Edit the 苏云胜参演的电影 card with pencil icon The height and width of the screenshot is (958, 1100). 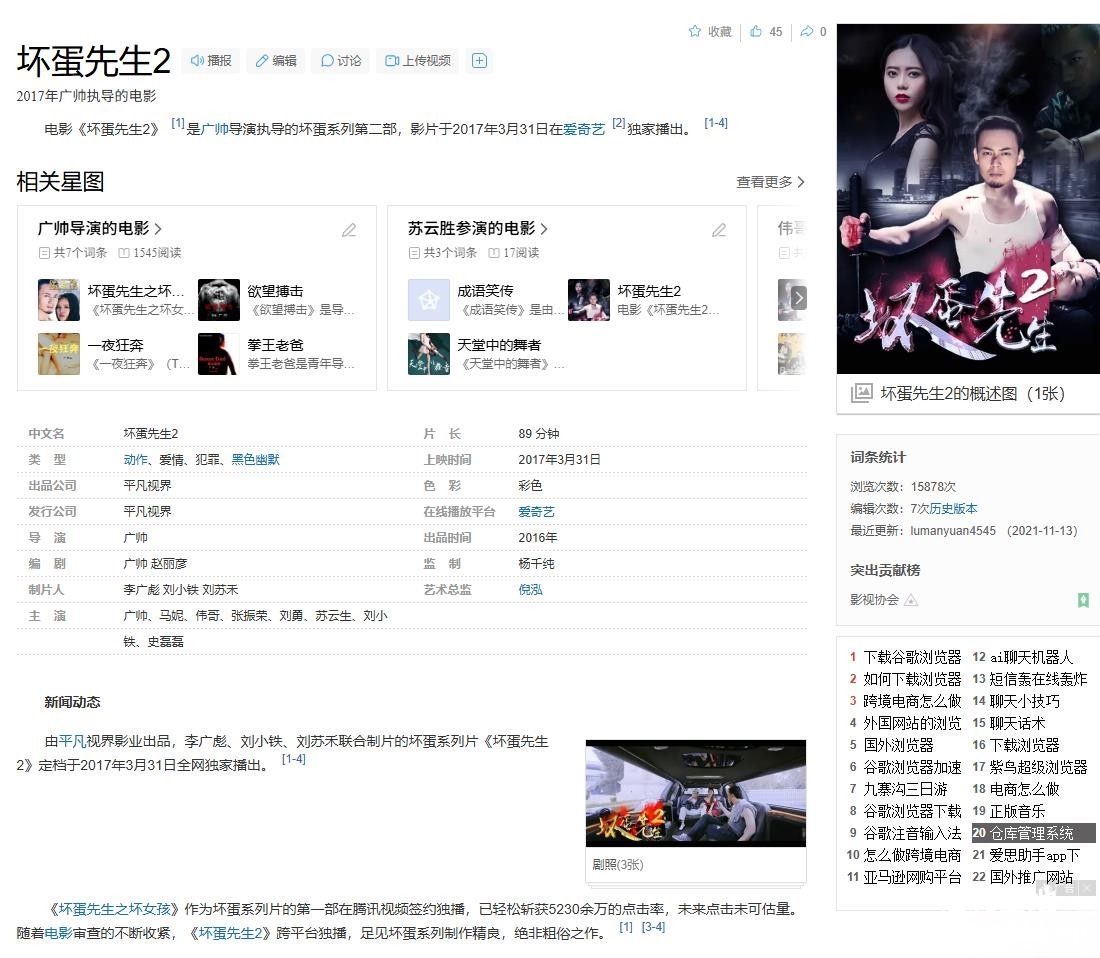pyautogui.click(x=719, y=230)
